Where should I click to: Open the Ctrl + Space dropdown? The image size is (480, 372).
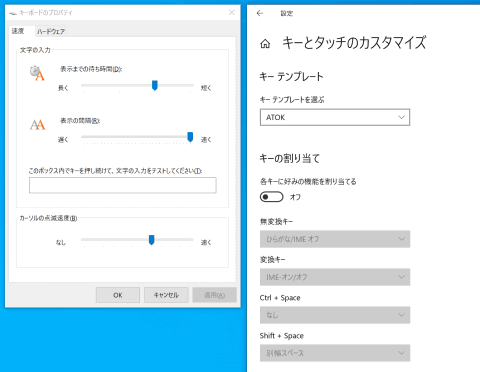335,315
